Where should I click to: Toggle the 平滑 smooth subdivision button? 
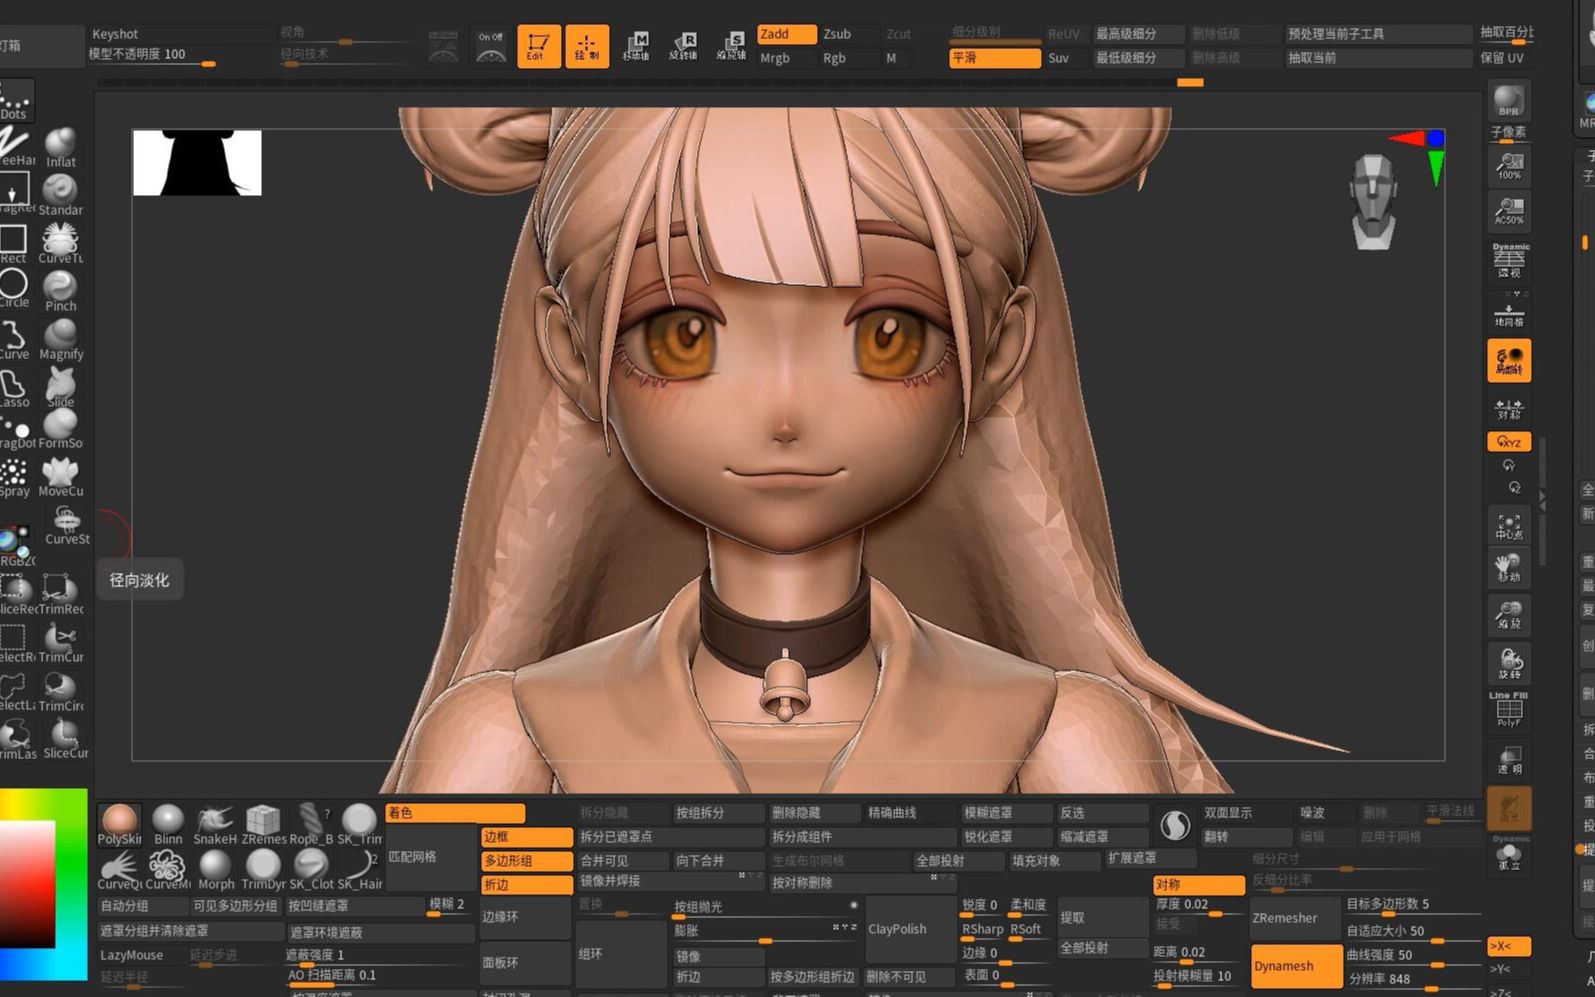point(995,58)
